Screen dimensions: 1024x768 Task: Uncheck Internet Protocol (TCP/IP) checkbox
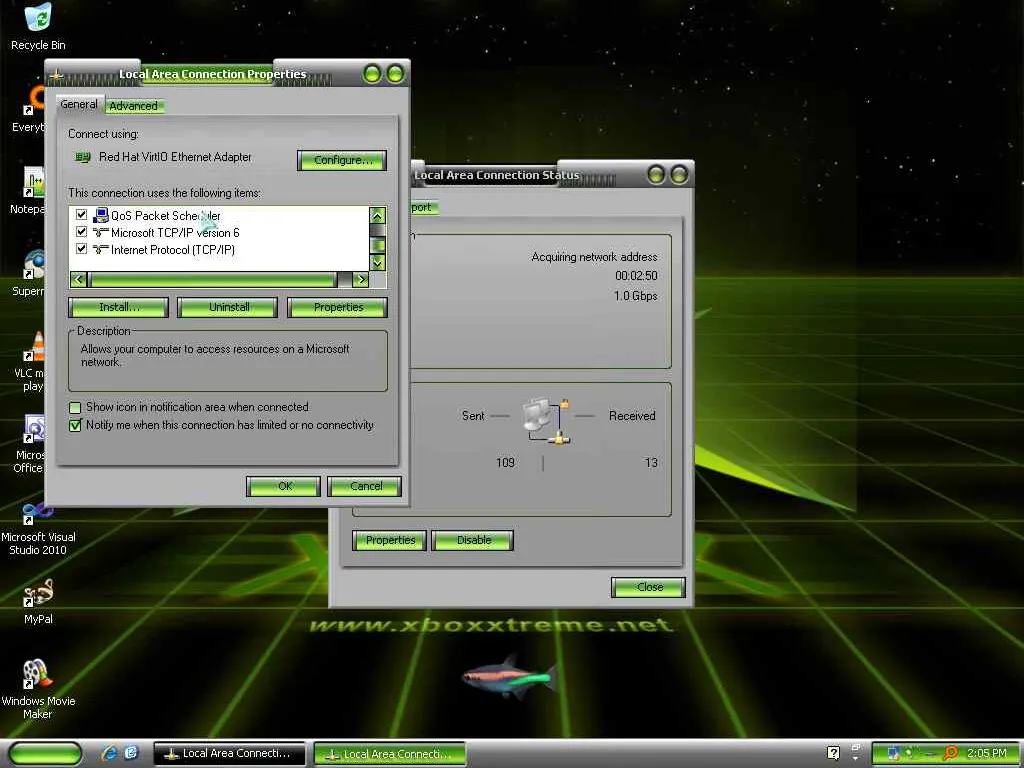82,248
